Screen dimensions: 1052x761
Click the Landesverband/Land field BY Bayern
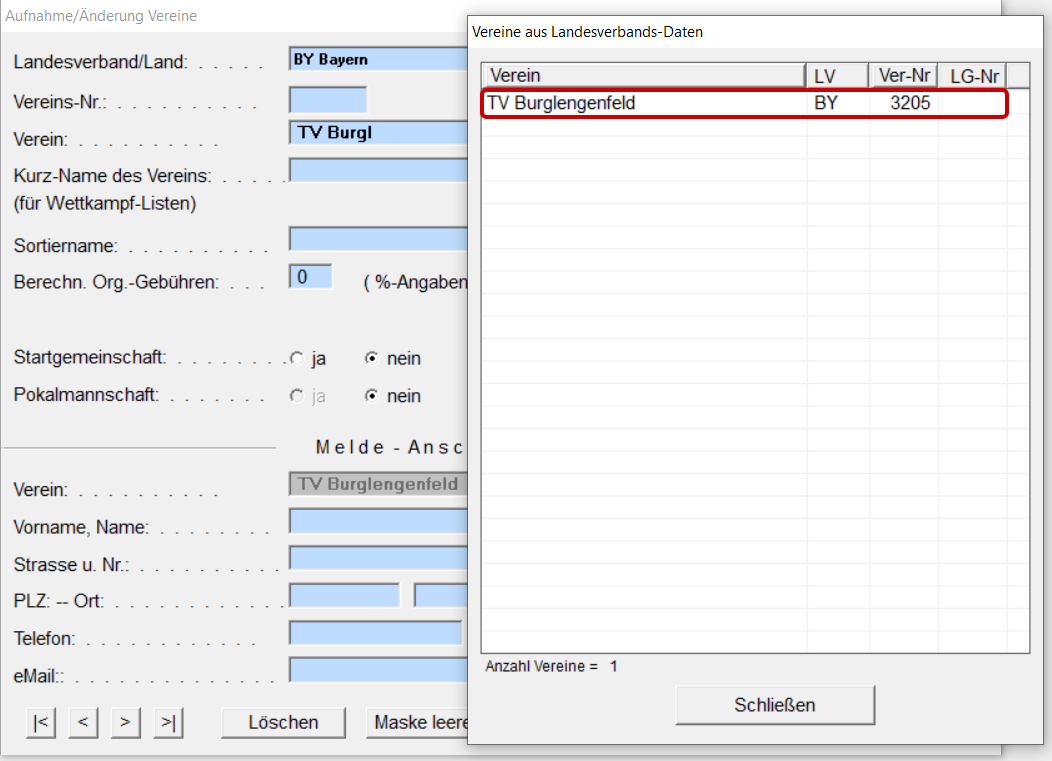(378, 60)
